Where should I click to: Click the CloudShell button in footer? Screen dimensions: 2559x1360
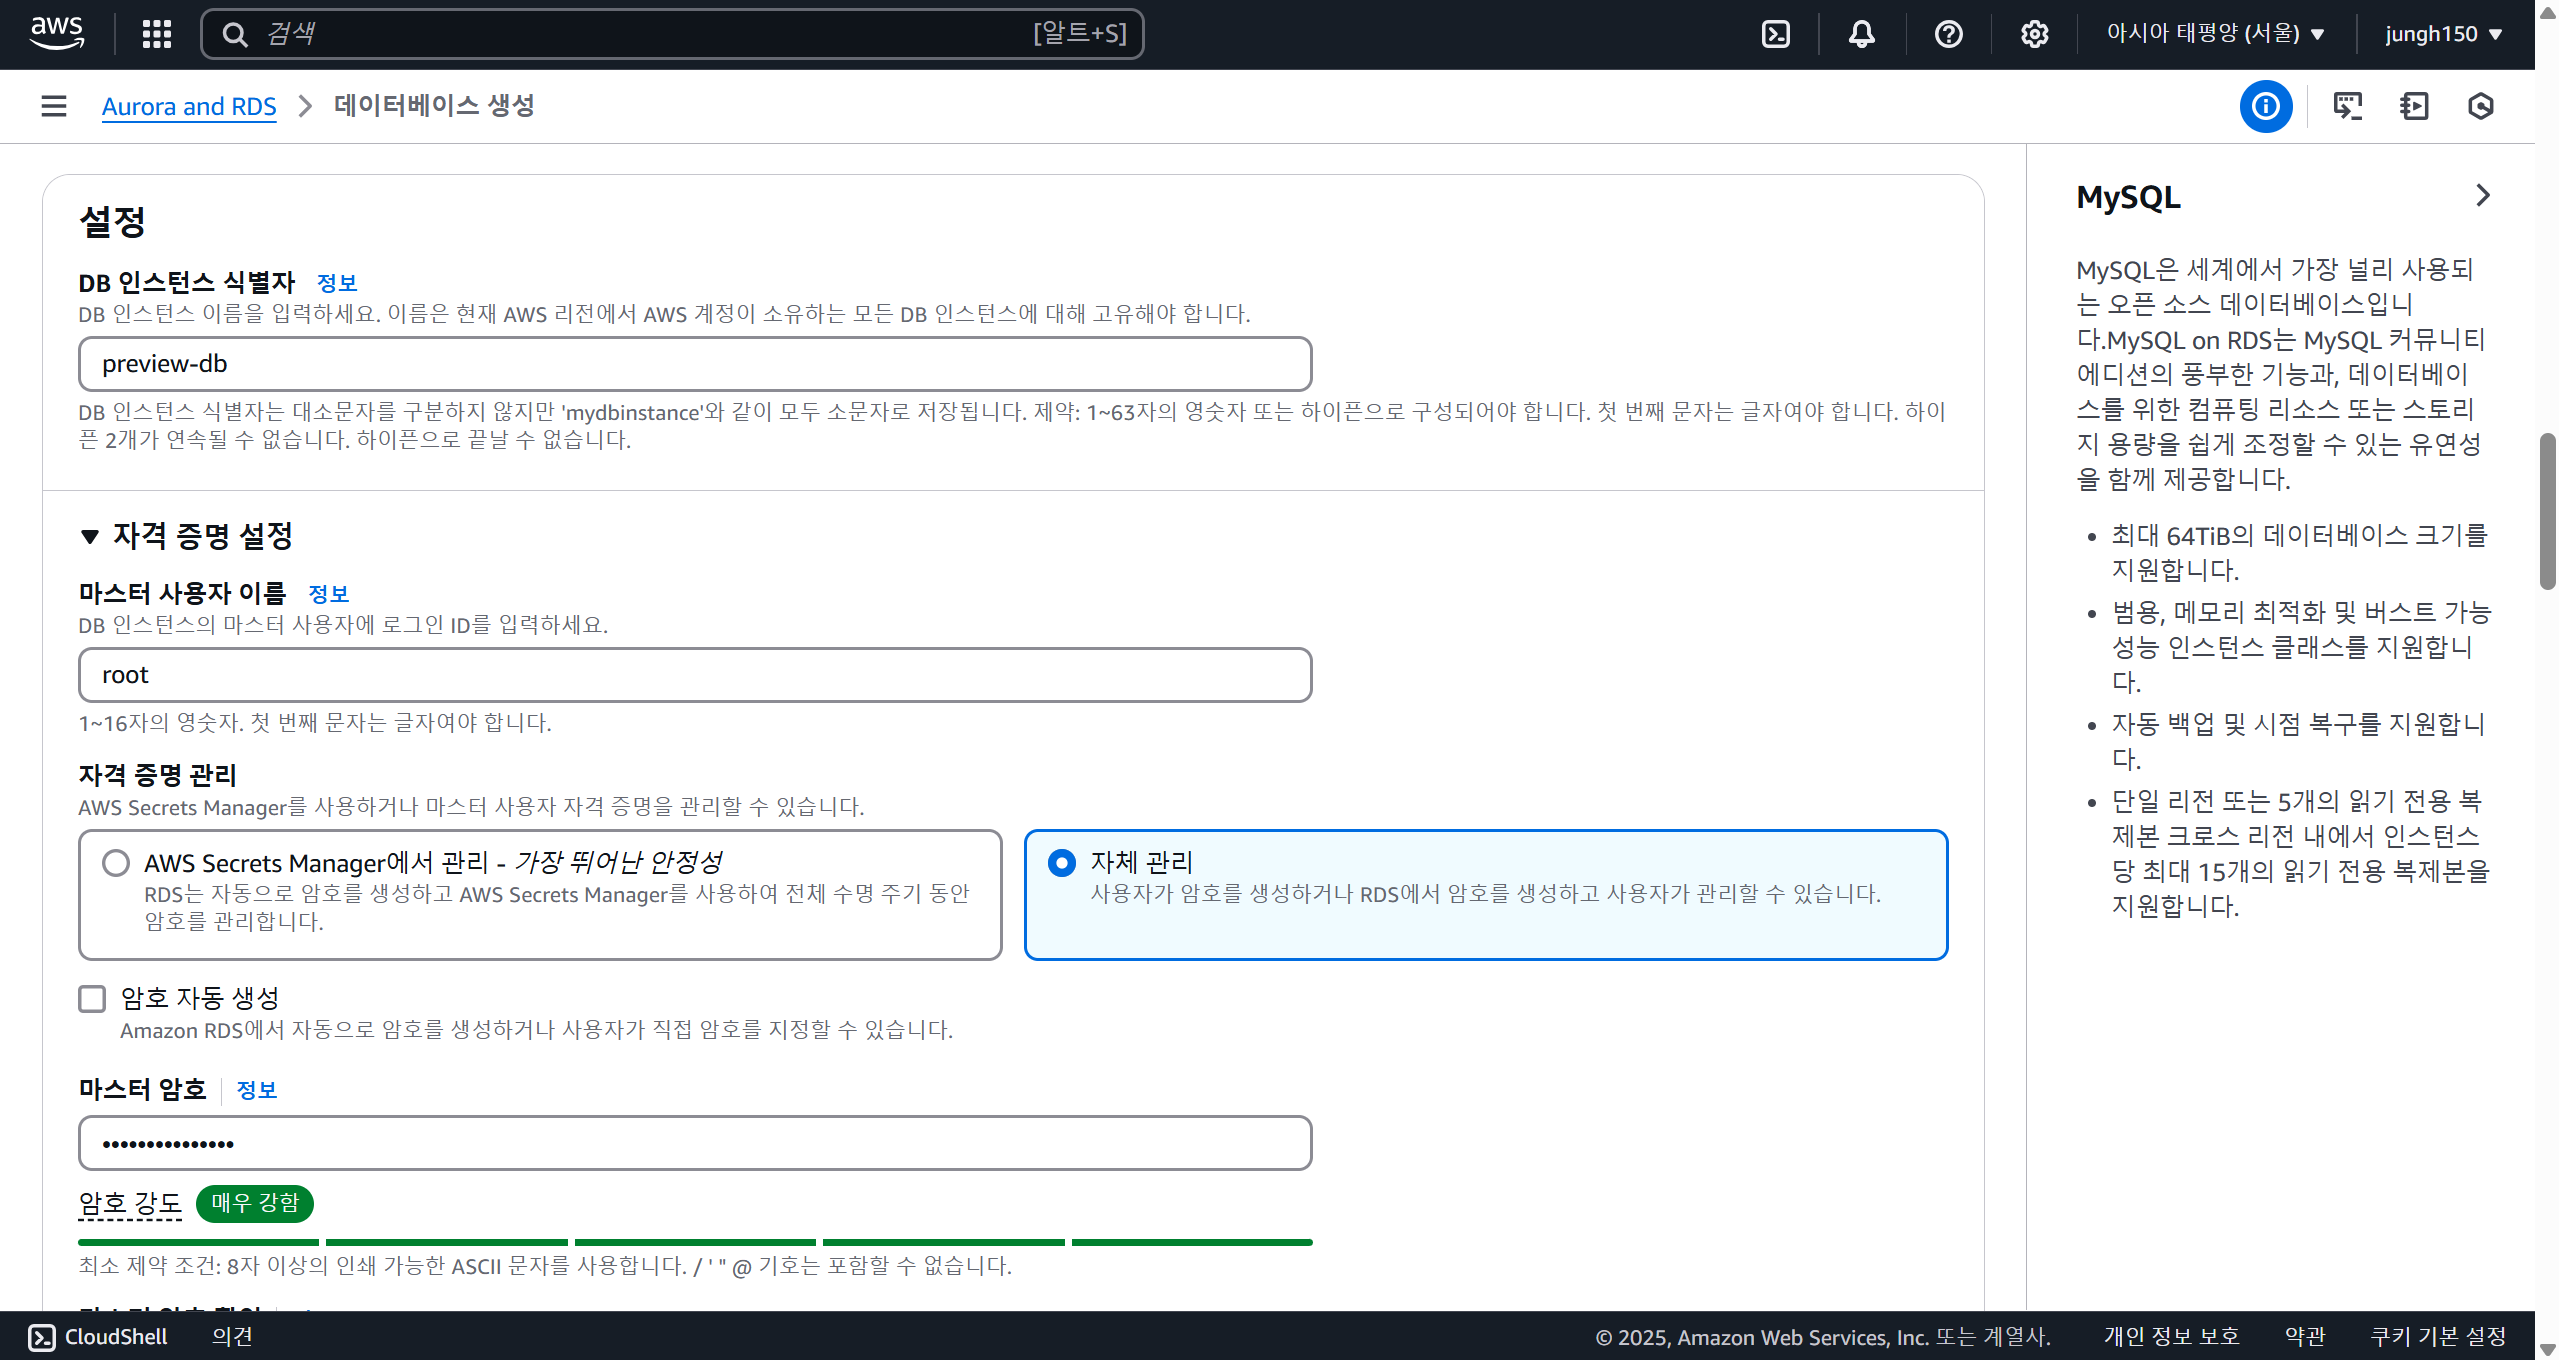(97, 1337)
